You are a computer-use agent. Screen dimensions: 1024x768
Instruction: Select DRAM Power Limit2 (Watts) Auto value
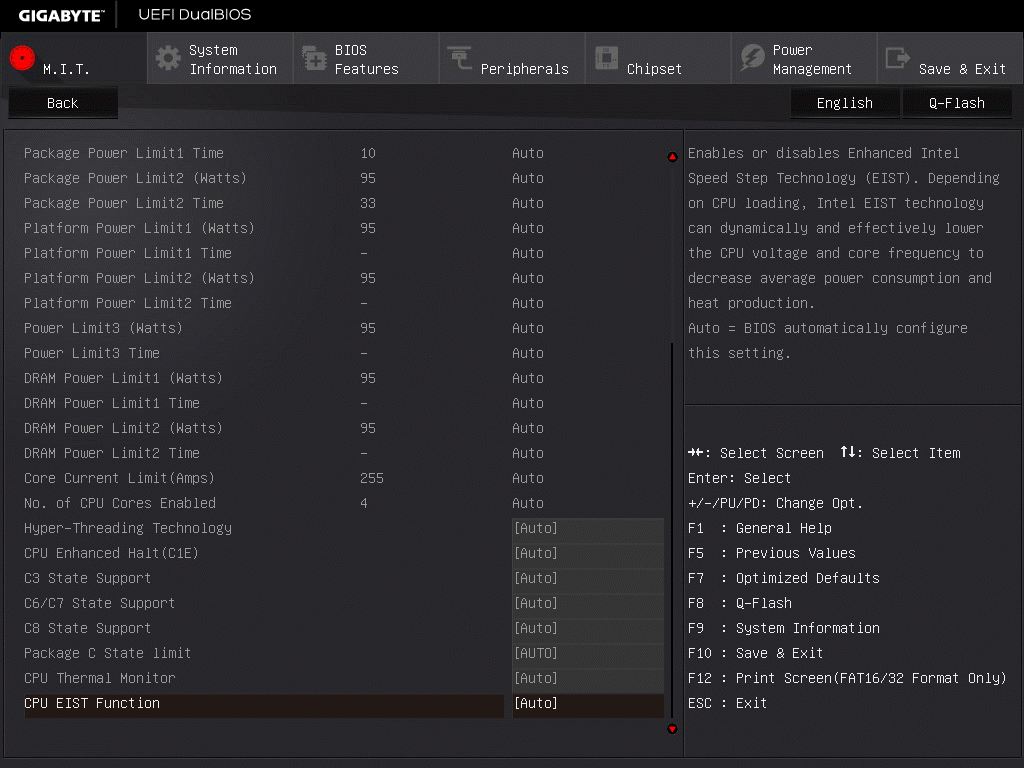(x=528, y=428)
